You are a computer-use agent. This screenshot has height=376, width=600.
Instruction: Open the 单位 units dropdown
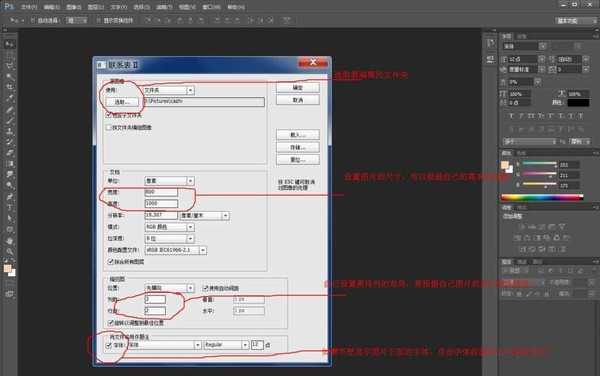169,181
